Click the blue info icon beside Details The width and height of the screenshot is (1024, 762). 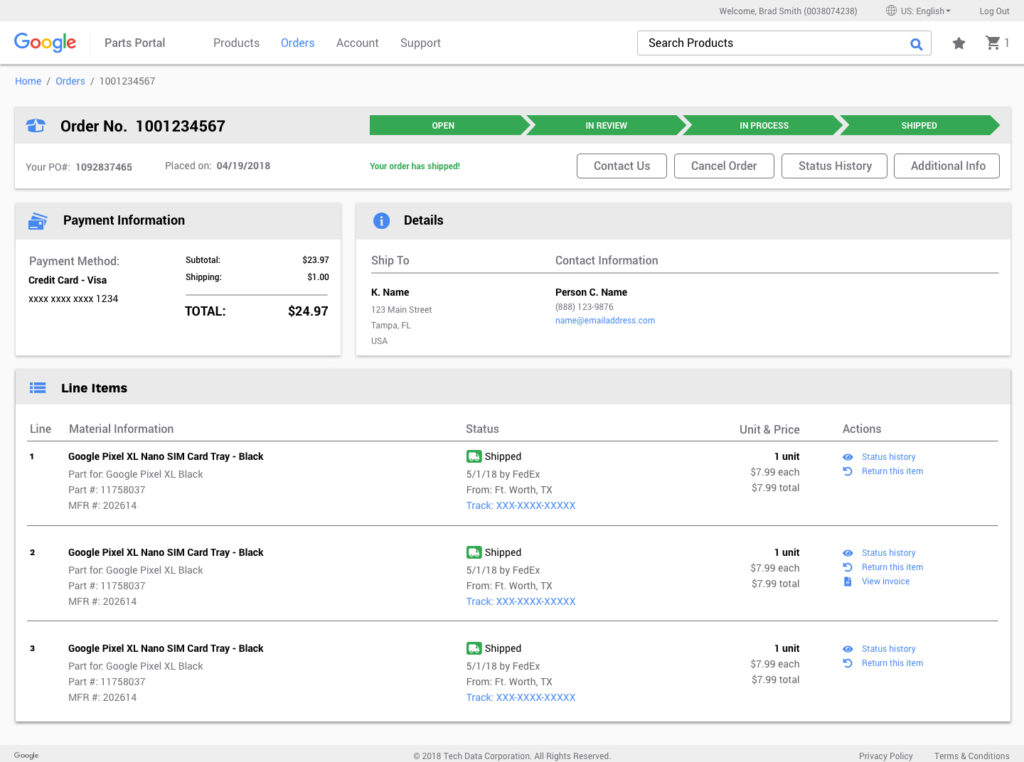click(x=381, y=221)
